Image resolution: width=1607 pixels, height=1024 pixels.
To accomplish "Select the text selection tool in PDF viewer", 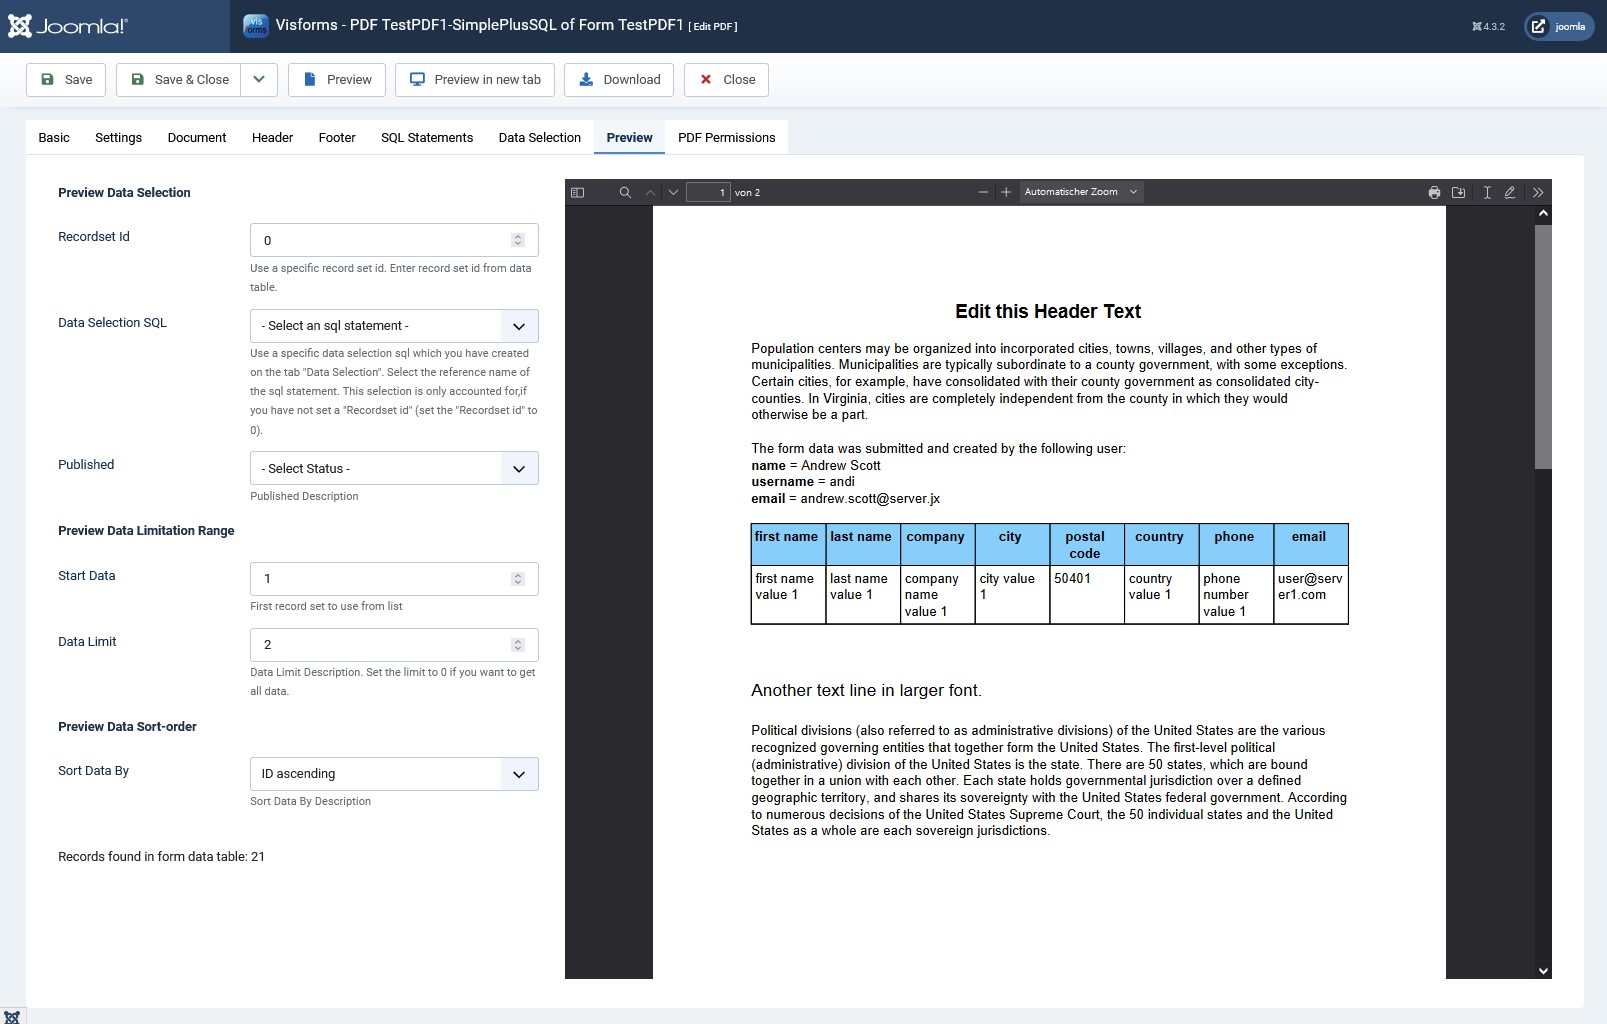I will pos(1487,192).
